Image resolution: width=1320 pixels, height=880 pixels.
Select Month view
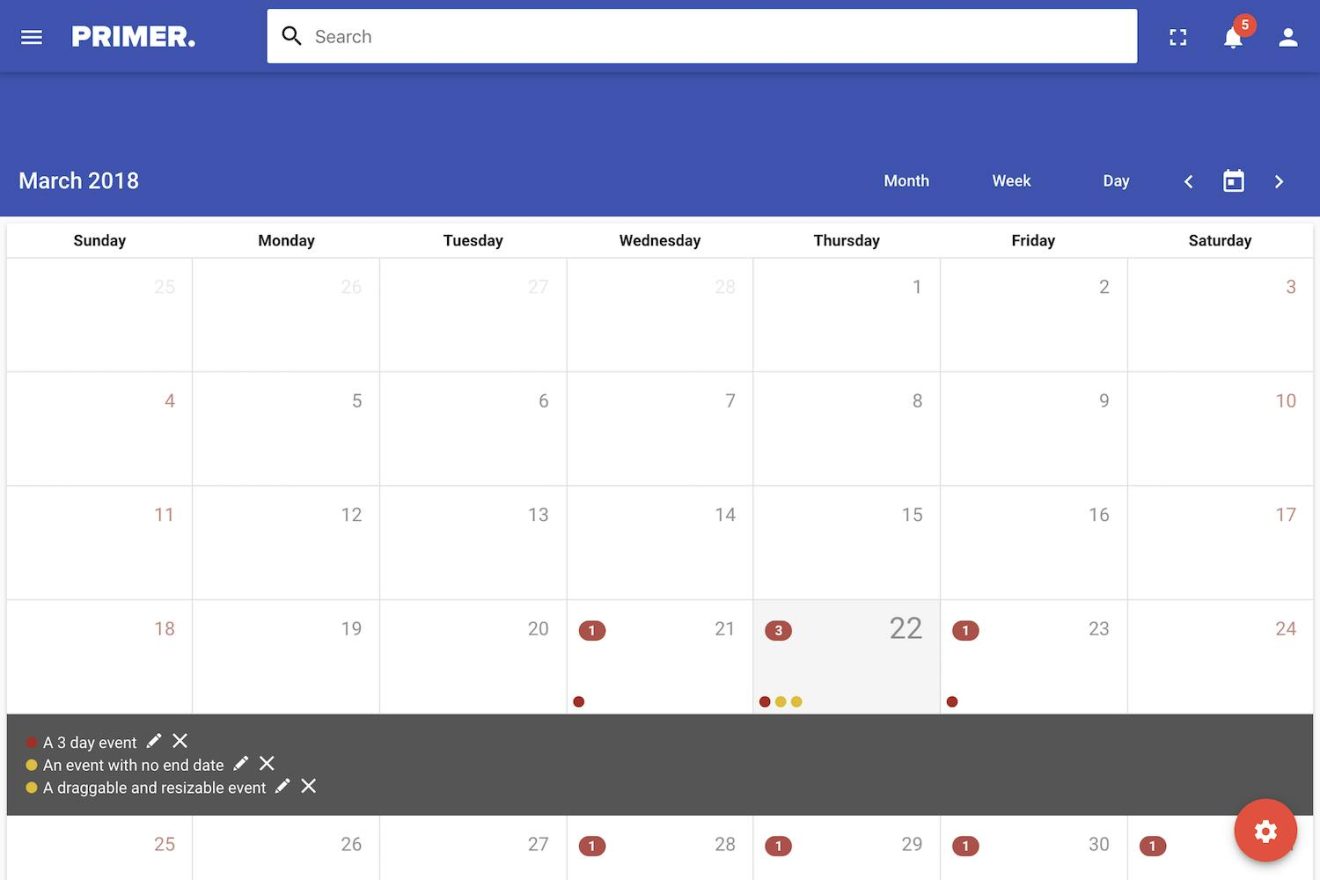tap(906, 181)
